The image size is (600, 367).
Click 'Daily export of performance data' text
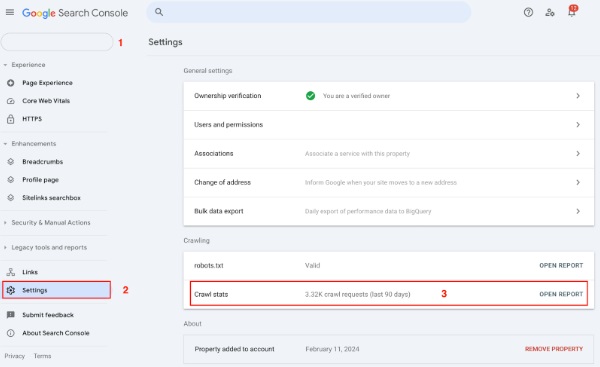(x=368, y=211)
